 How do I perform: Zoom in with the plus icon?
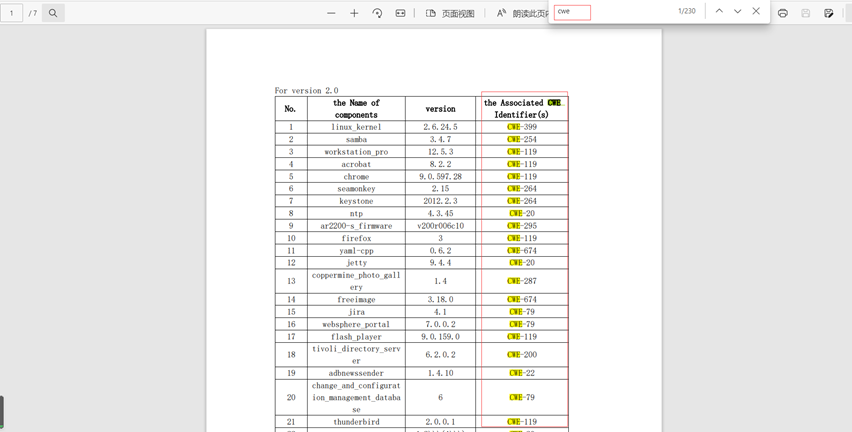point(354,13)
